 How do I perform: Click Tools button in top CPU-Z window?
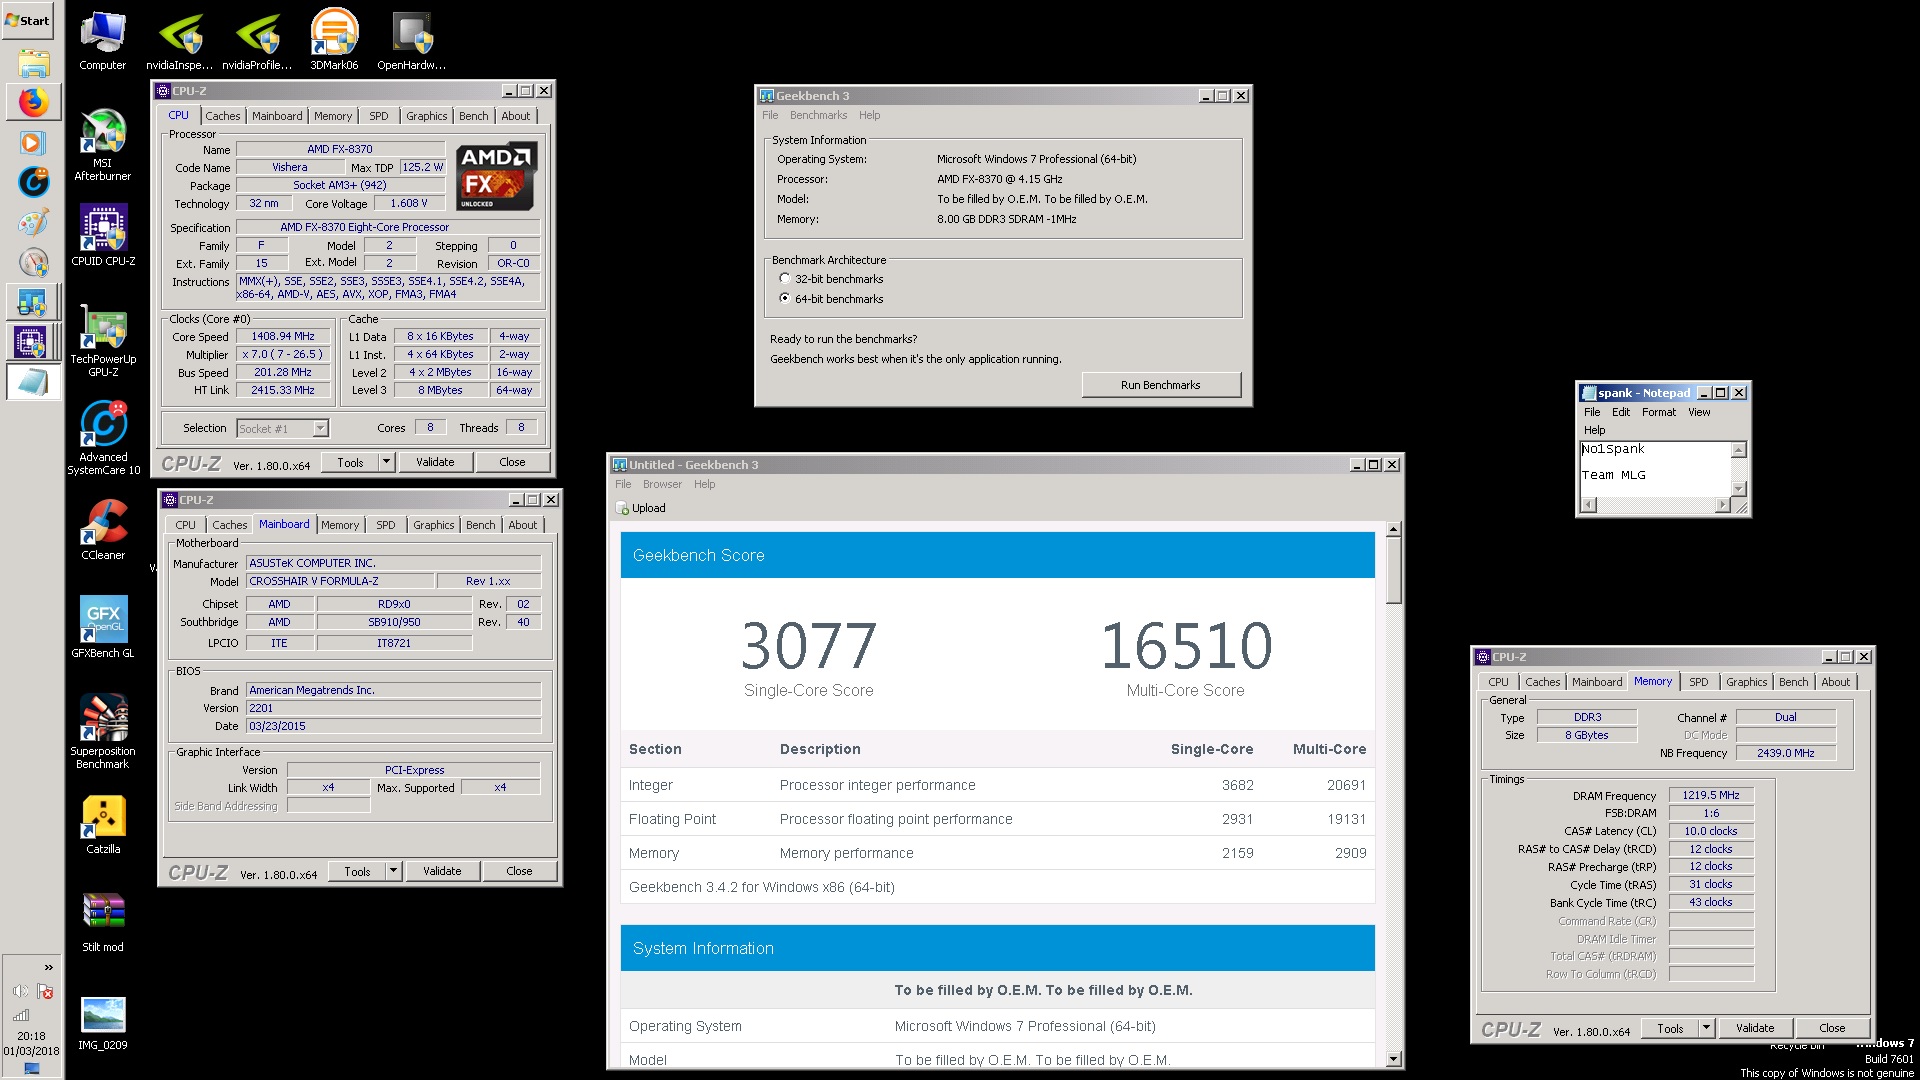[350, 462]
